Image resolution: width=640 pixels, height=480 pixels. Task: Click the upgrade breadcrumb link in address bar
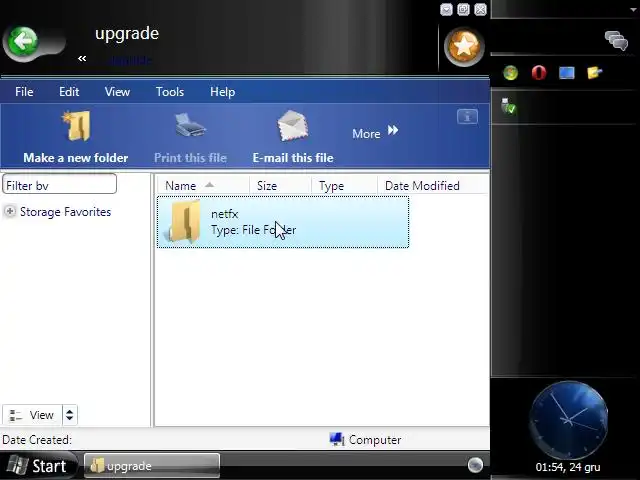129,60
